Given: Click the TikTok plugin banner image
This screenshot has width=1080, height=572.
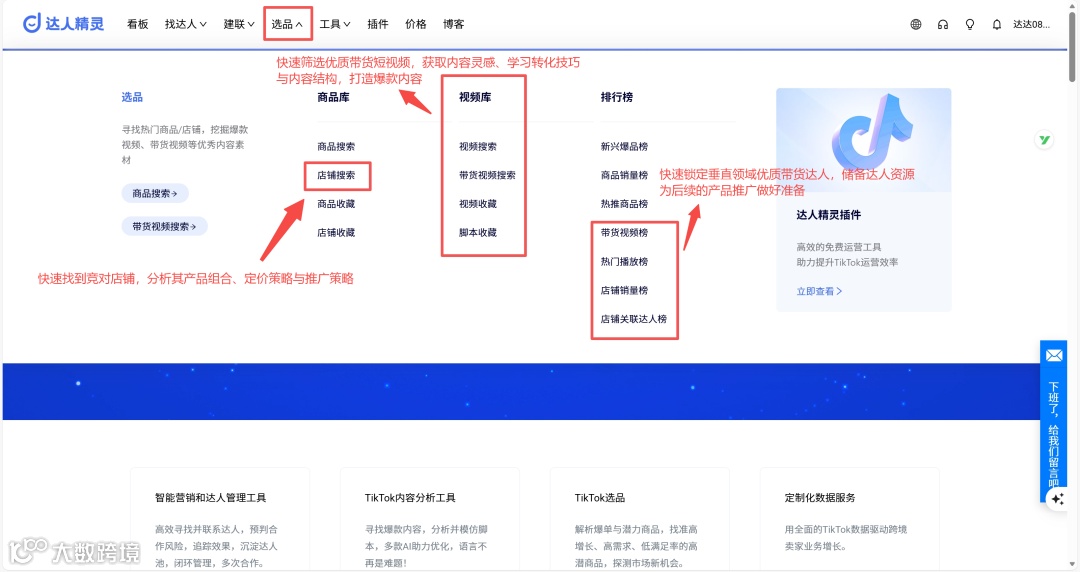Looking at the screenshot, I should coord(864,140).
